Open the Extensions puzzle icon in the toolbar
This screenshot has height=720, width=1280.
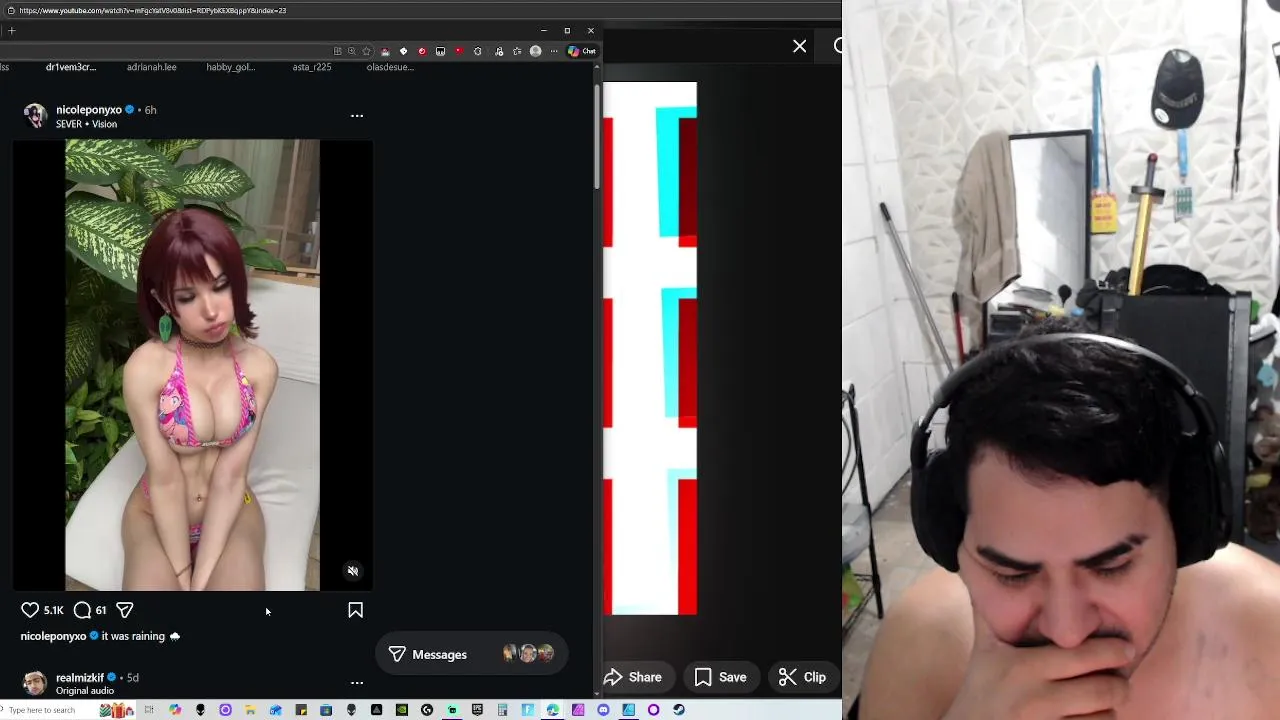478,51
